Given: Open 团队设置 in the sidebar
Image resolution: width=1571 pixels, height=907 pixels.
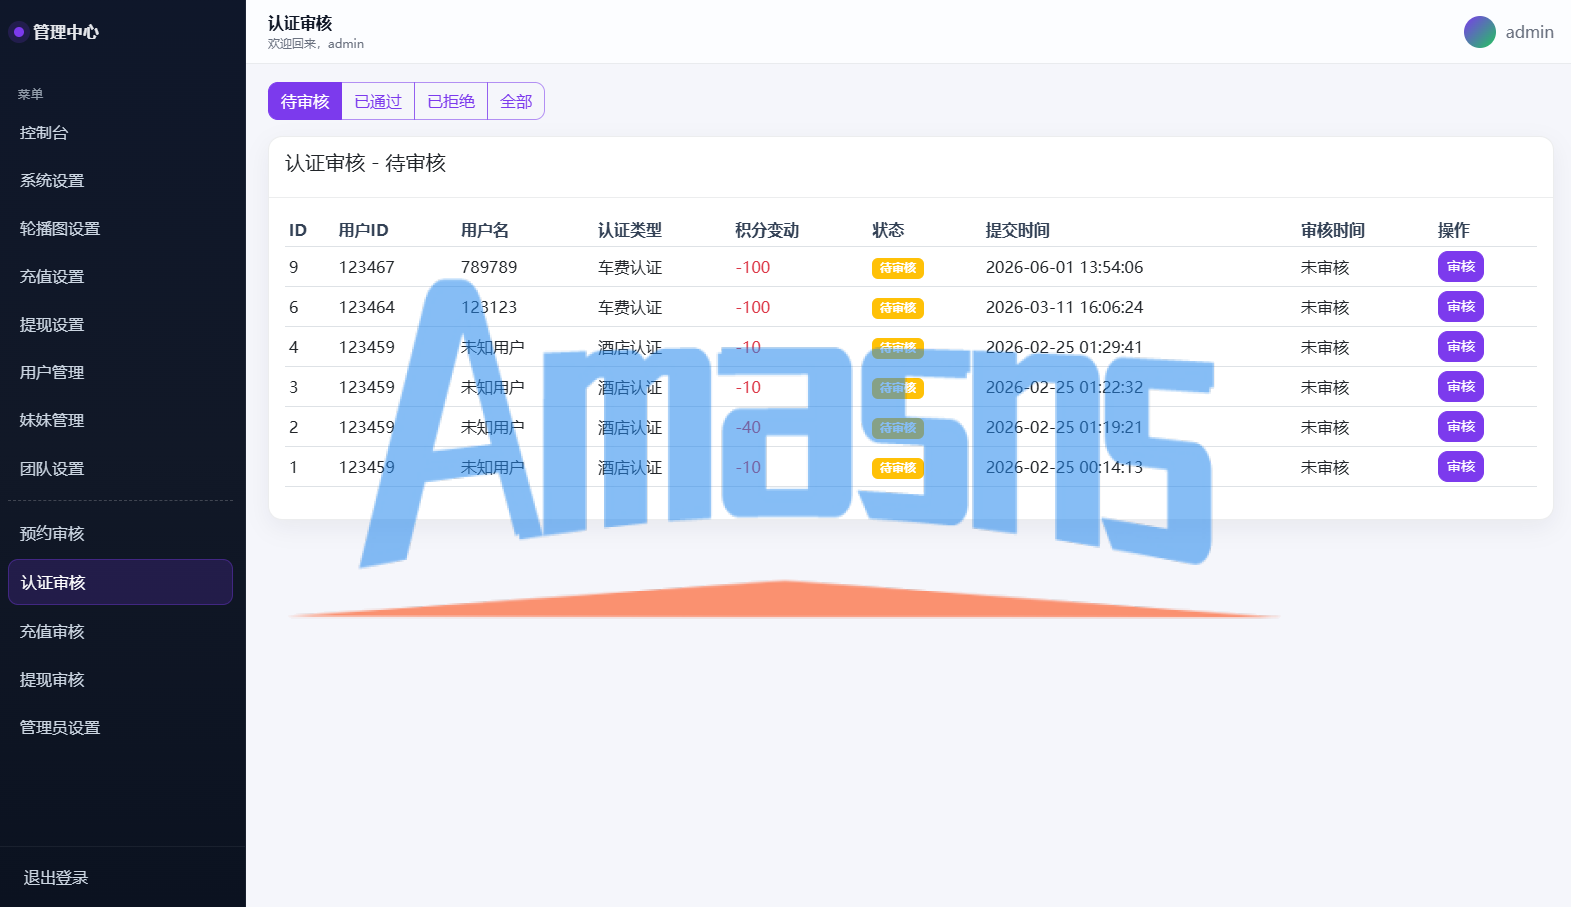Looking at the screenshot, I should point(120,469).
